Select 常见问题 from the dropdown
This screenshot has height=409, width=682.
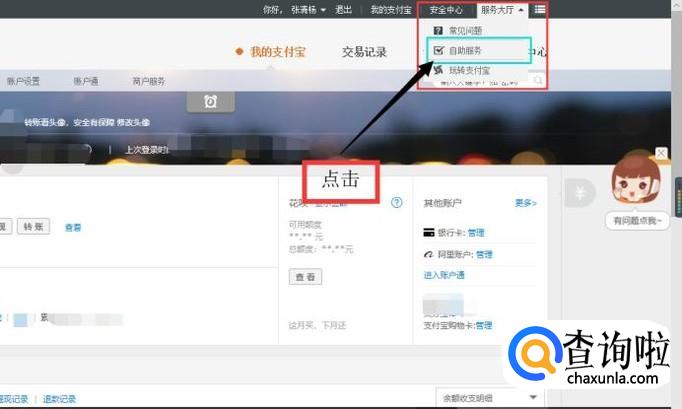tap(465, 30)
